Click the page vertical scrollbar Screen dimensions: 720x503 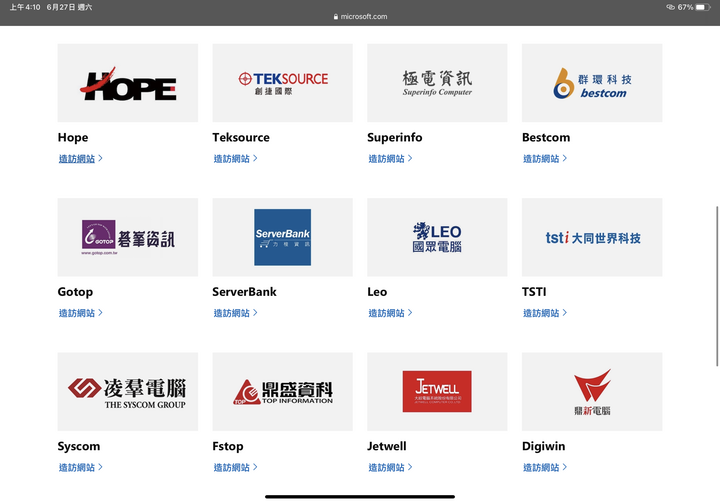coord(717,286)
